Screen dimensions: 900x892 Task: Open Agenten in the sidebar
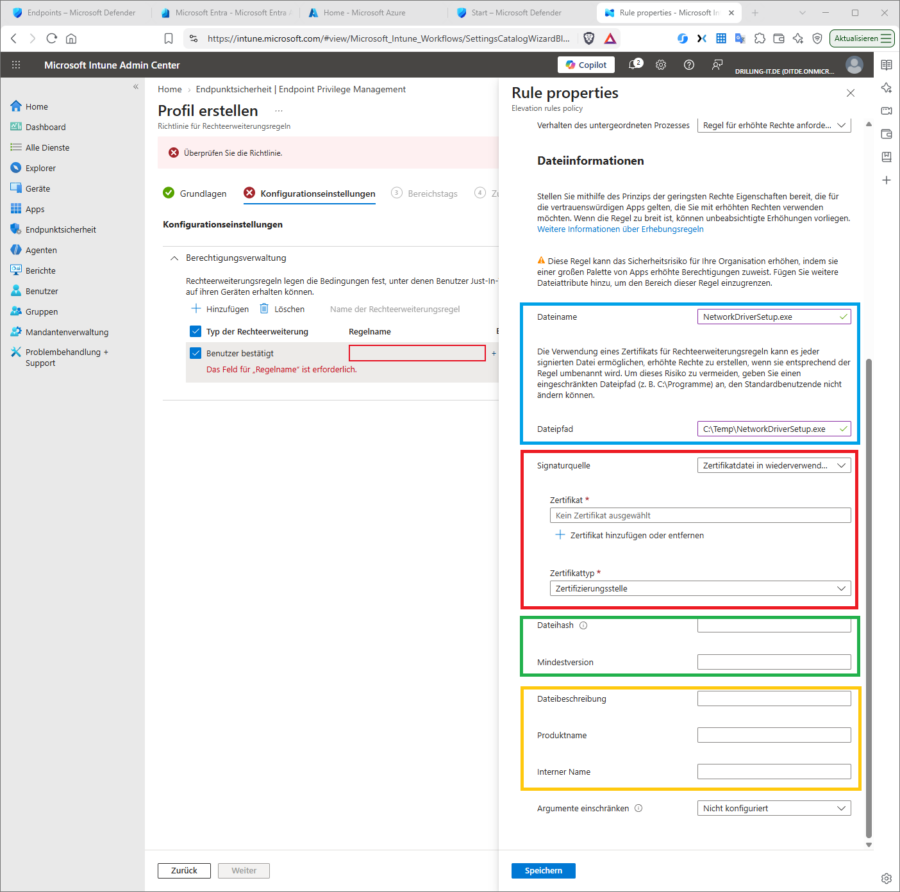coord(33,250)
